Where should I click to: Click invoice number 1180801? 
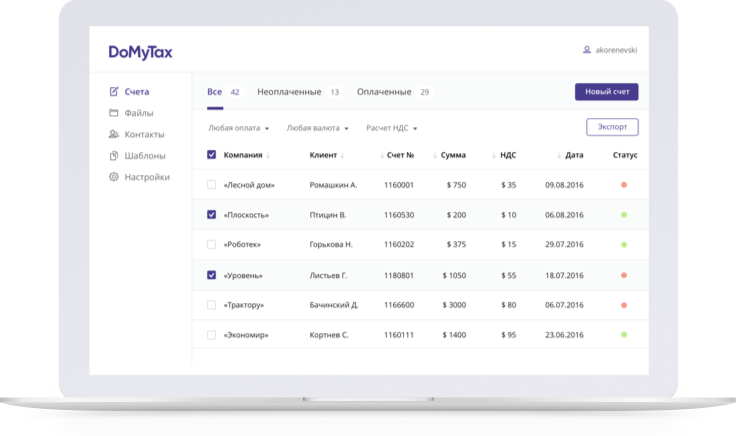click(x=399, y=275)
